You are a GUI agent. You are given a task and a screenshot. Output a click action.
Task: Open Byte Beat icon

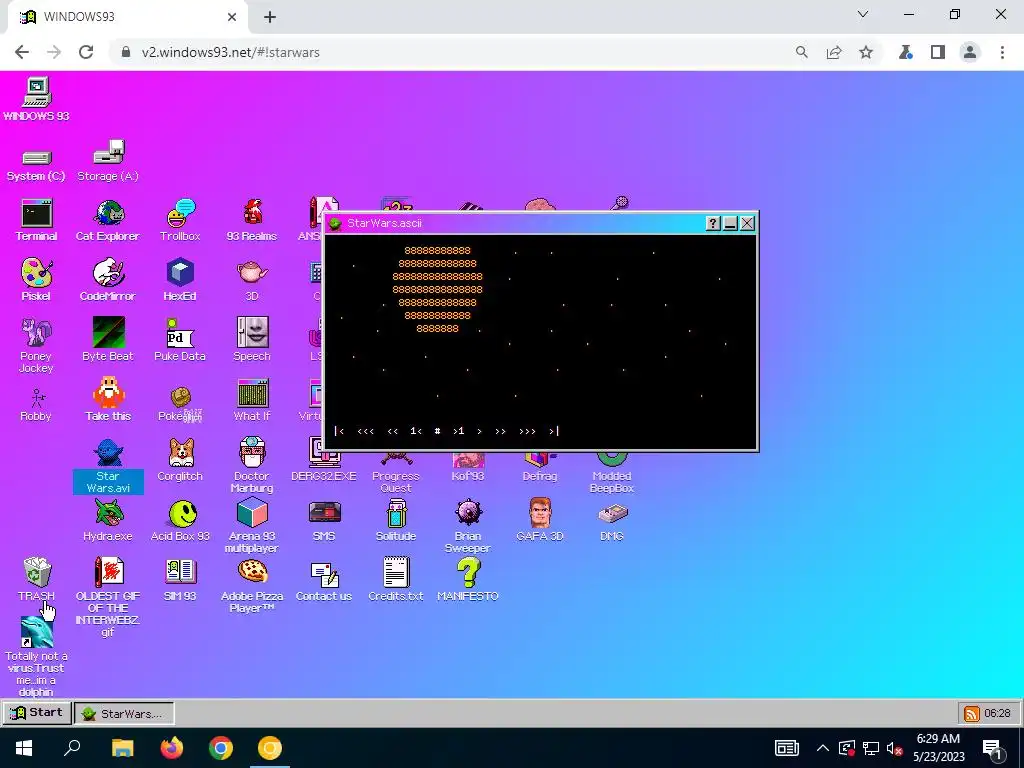108,333
